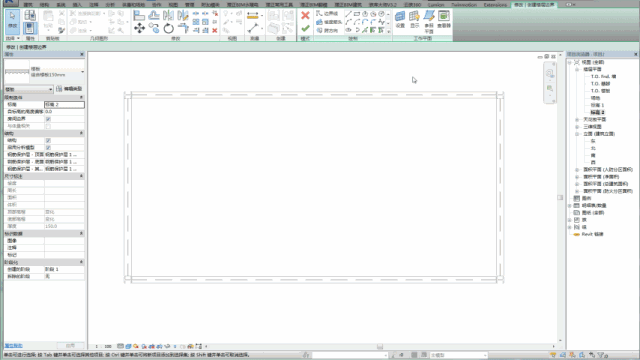Collapse the Dimensions section in properties

[x=81, y=176]
